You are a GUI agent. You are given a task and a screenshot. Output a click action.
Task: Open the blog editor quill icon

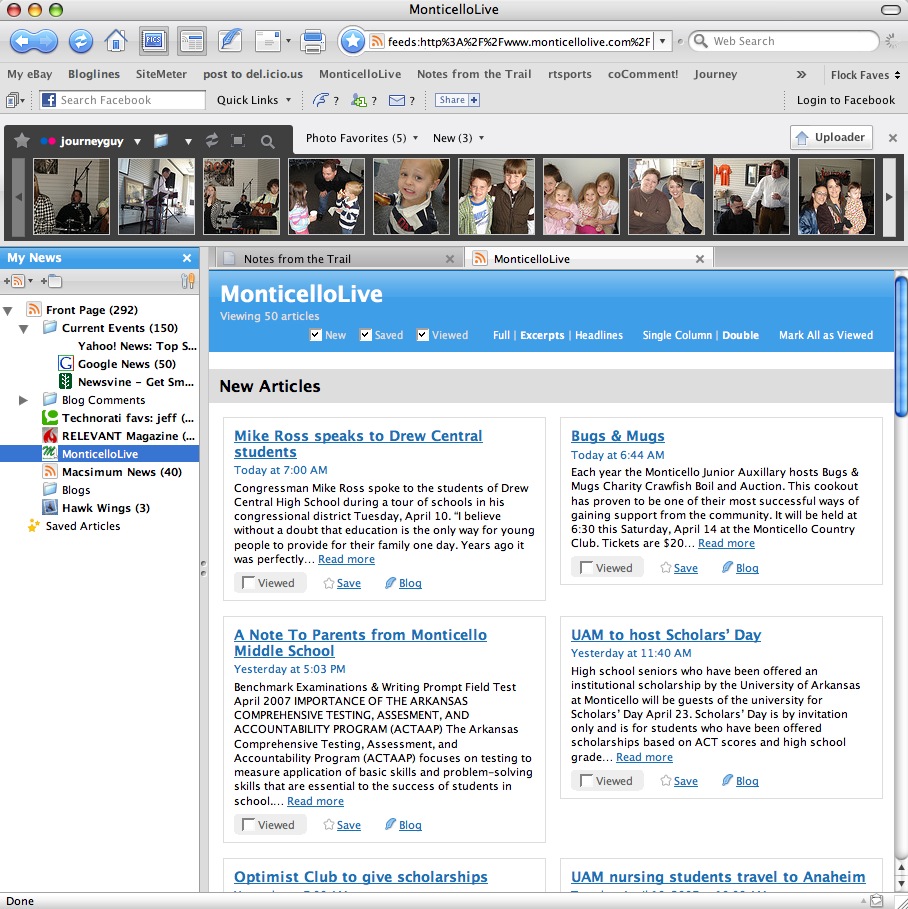(230, 41)
